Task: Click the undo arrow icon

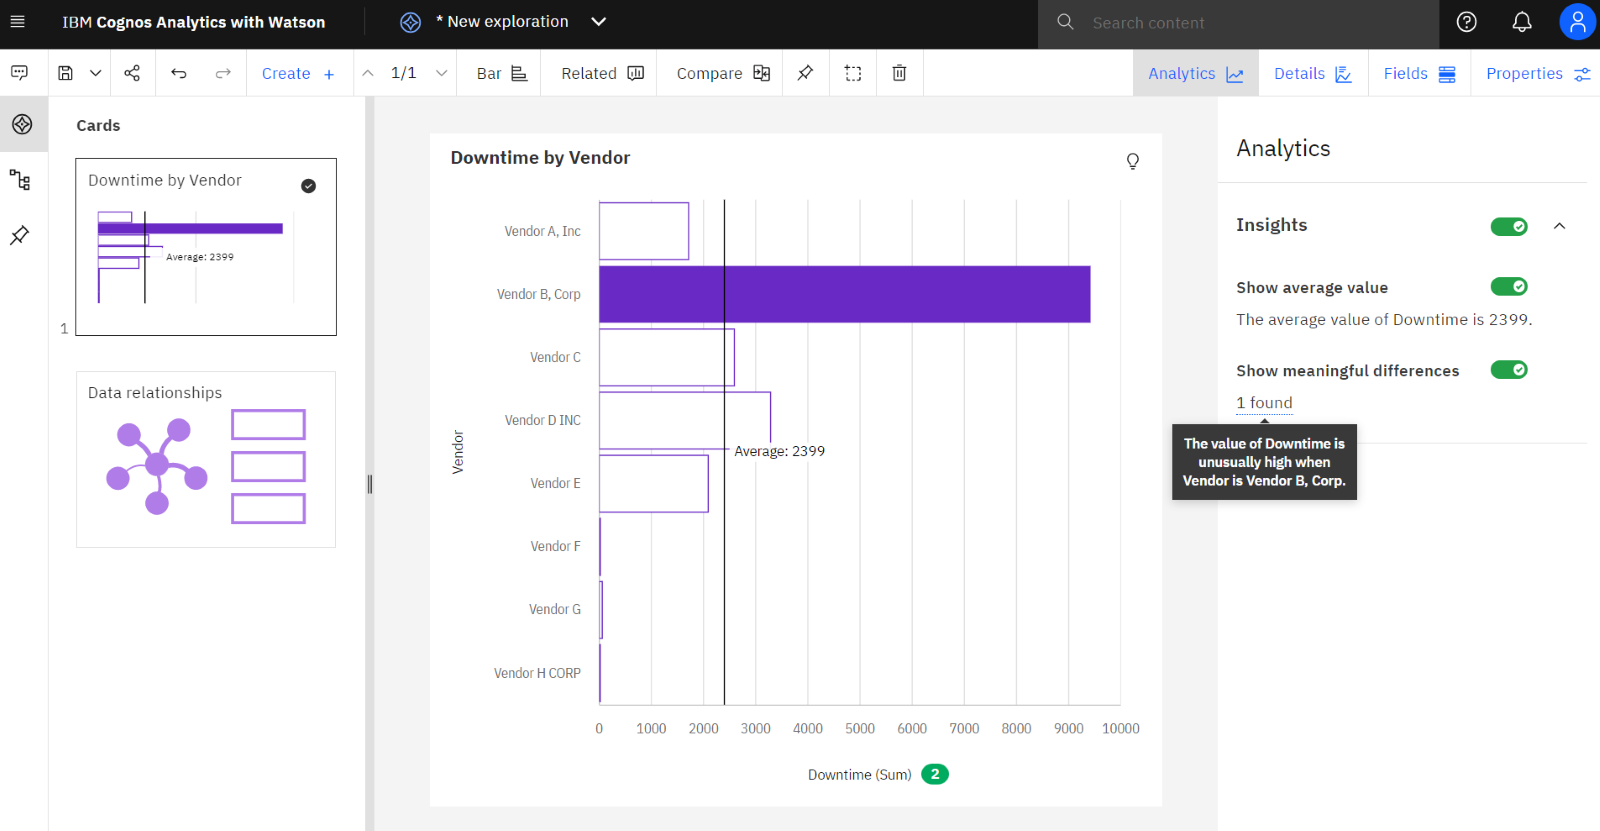Action: click(x=179, y=73)
